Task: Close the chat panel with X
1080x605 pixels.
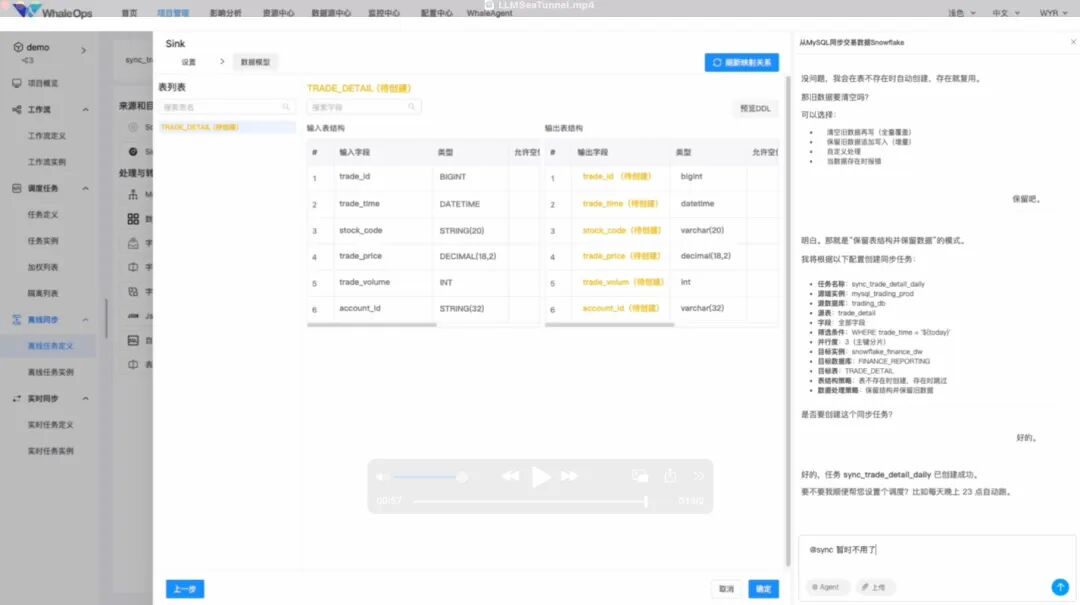Action: coord(1073,42)
